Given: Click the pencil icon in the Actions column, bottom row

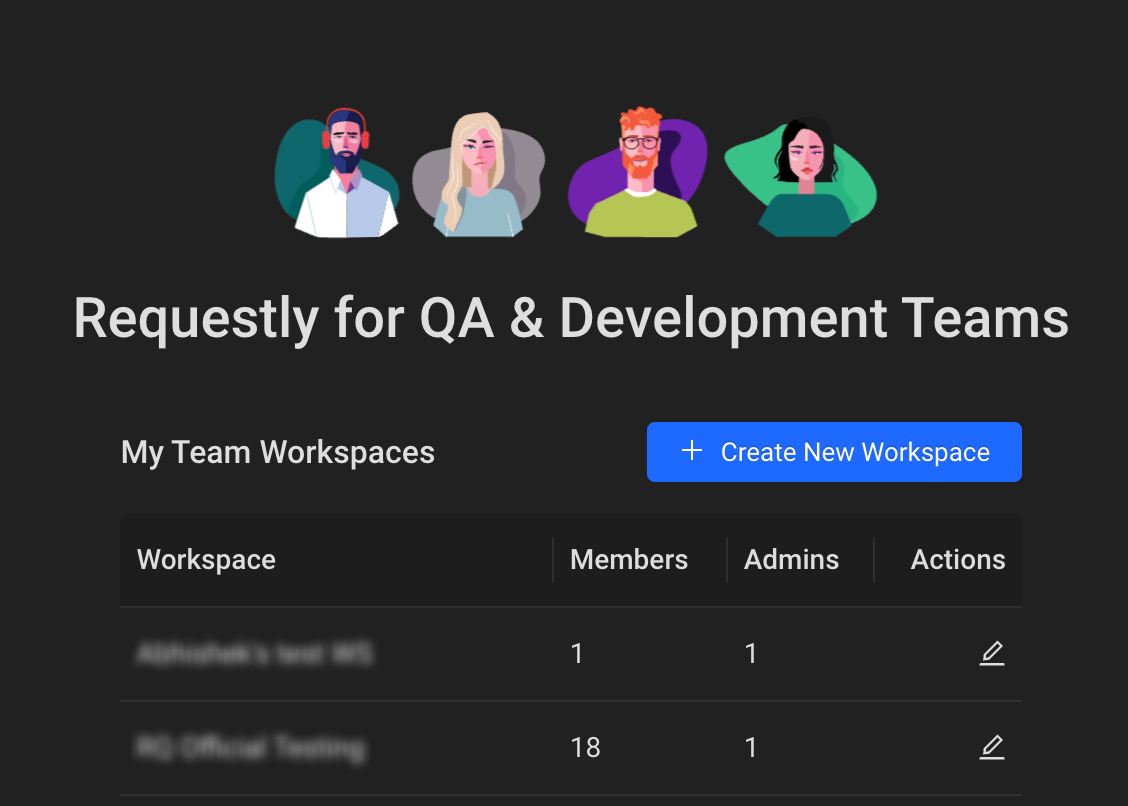Looking at the screenshot, I should (x=991, y=747).
